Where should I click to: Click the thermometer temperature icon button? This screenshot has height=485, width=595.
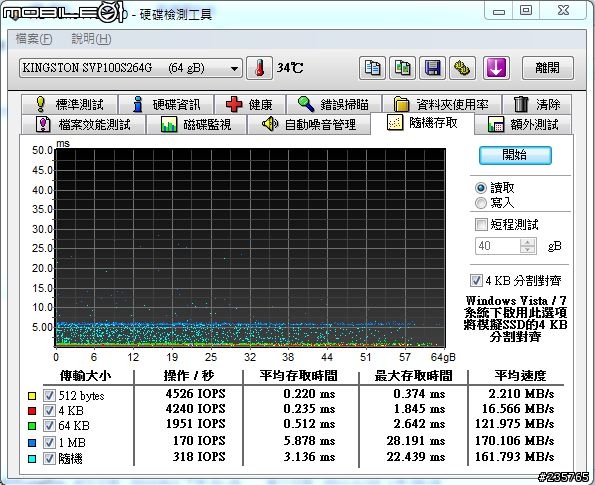(x=259, y=68)
